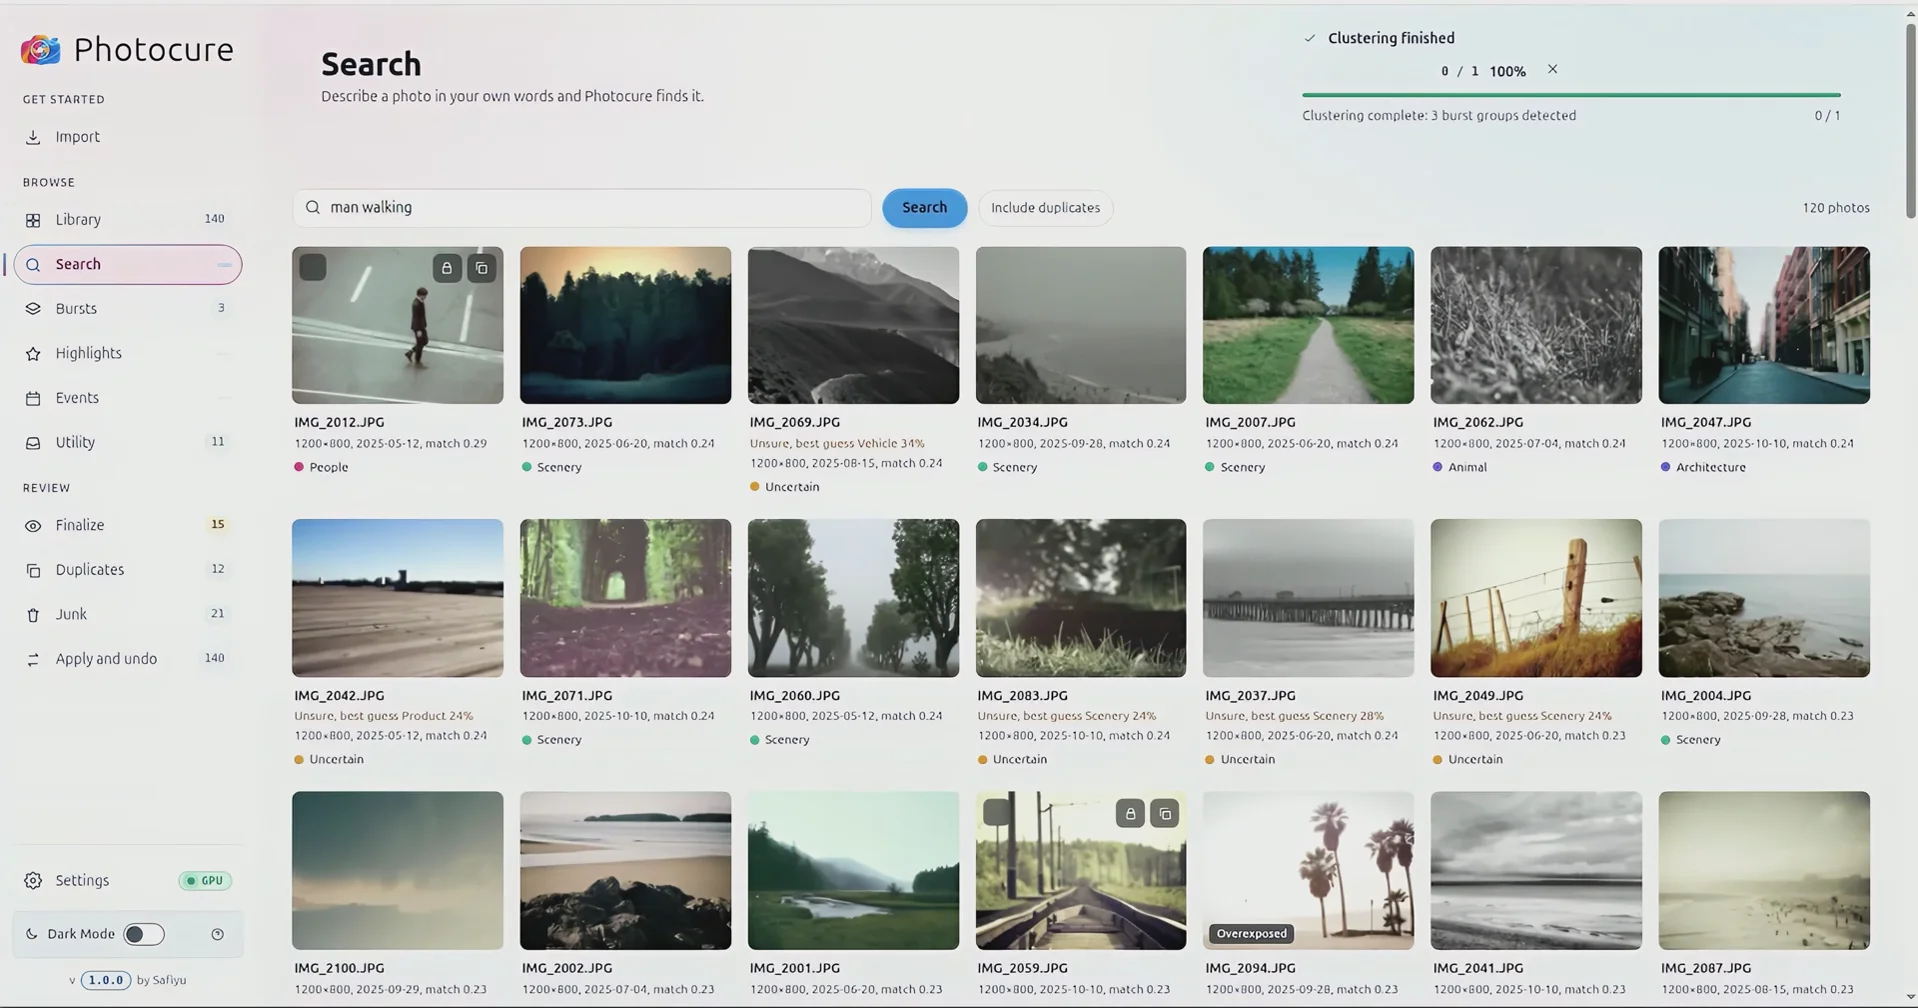
Task: Focus the 'man walking' search field
Action: tap(582, 207)
